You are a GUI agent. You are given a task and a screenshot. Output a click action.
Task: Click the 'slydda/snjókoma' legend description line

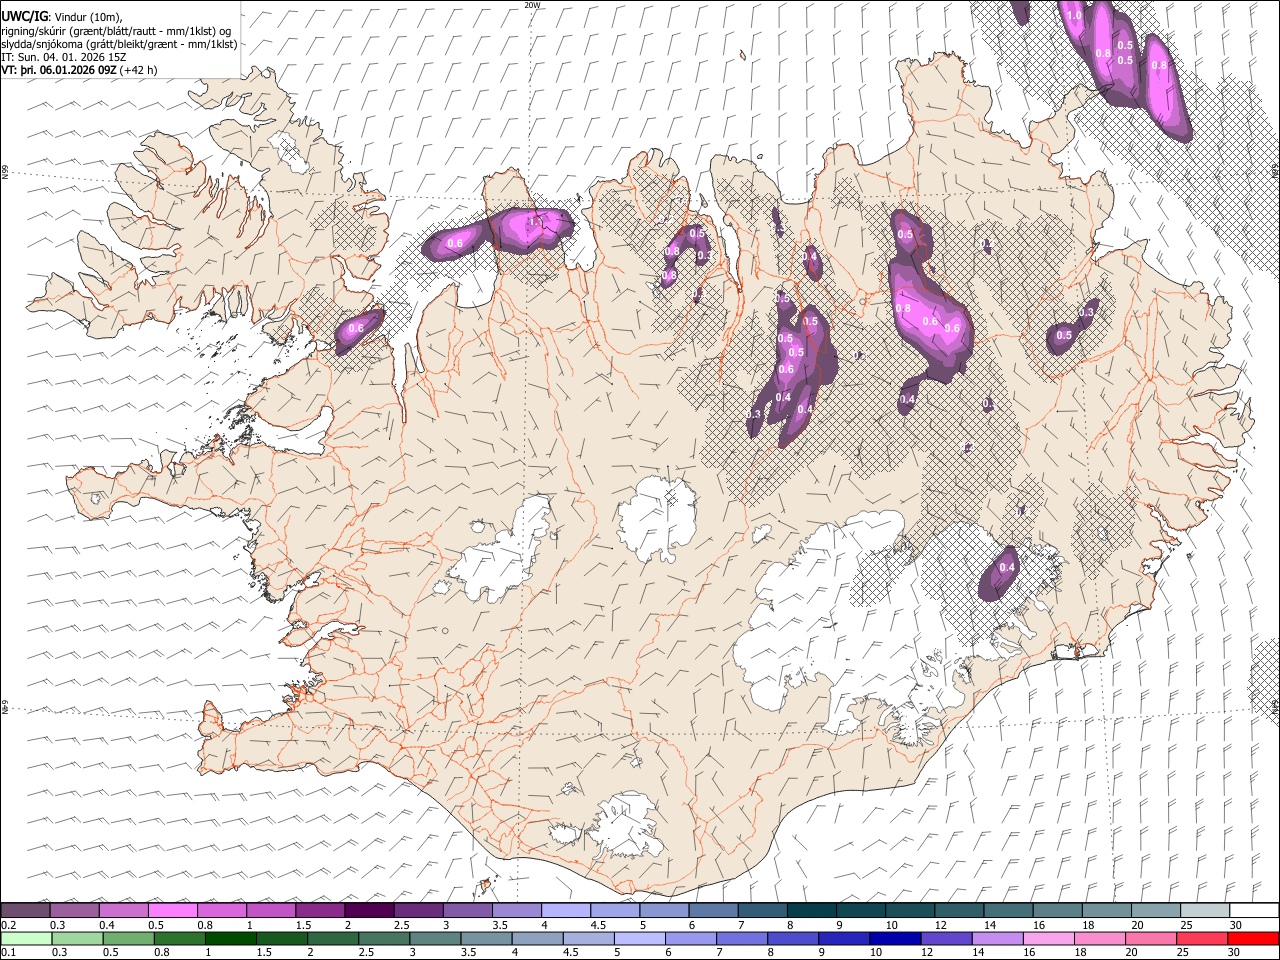pos(119,44)
